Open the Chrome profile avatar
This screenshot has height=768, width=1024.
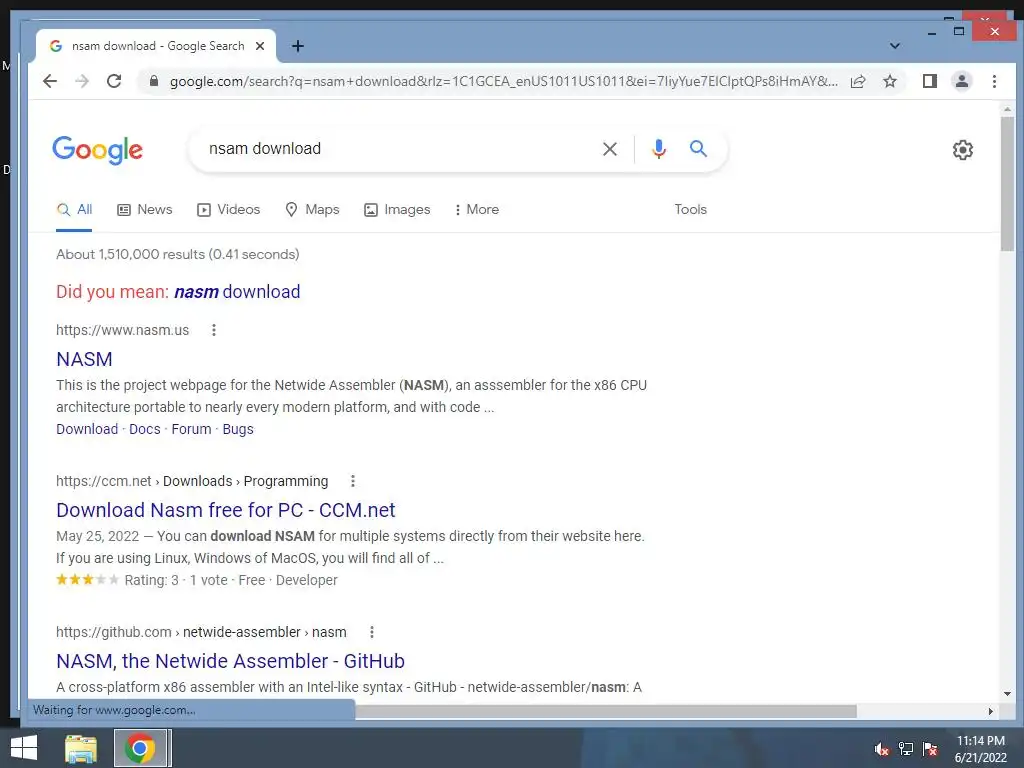click(961, 81)
